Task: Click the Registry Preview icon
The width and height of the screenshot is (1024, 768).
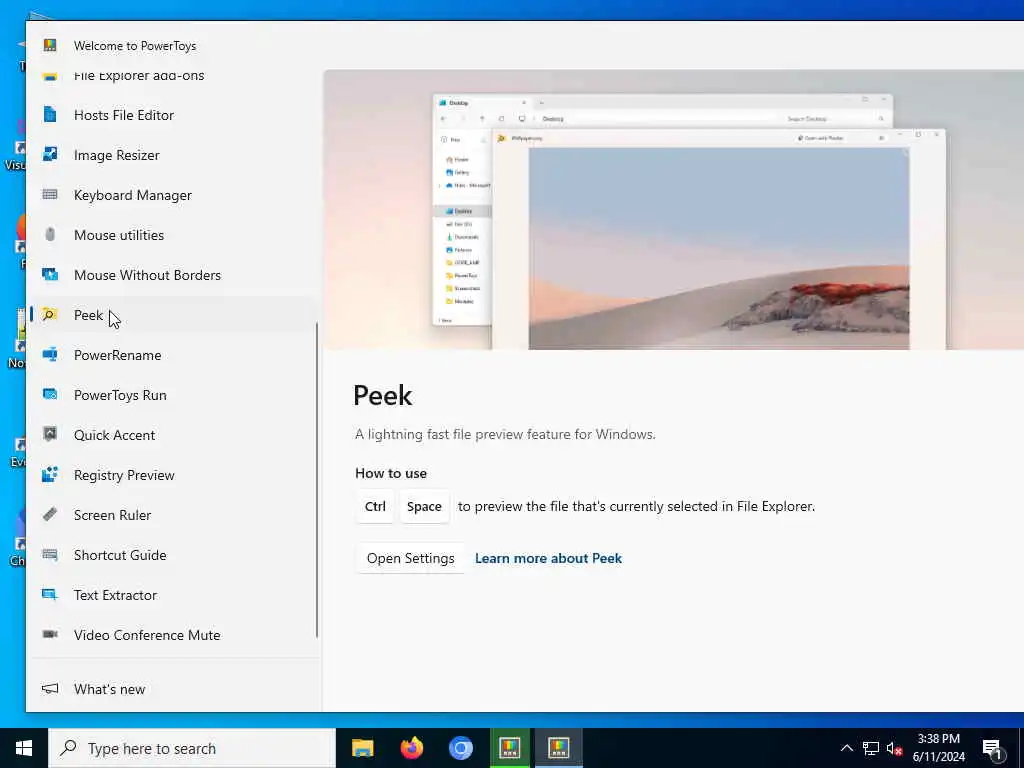Action: (x=50, y=474)
